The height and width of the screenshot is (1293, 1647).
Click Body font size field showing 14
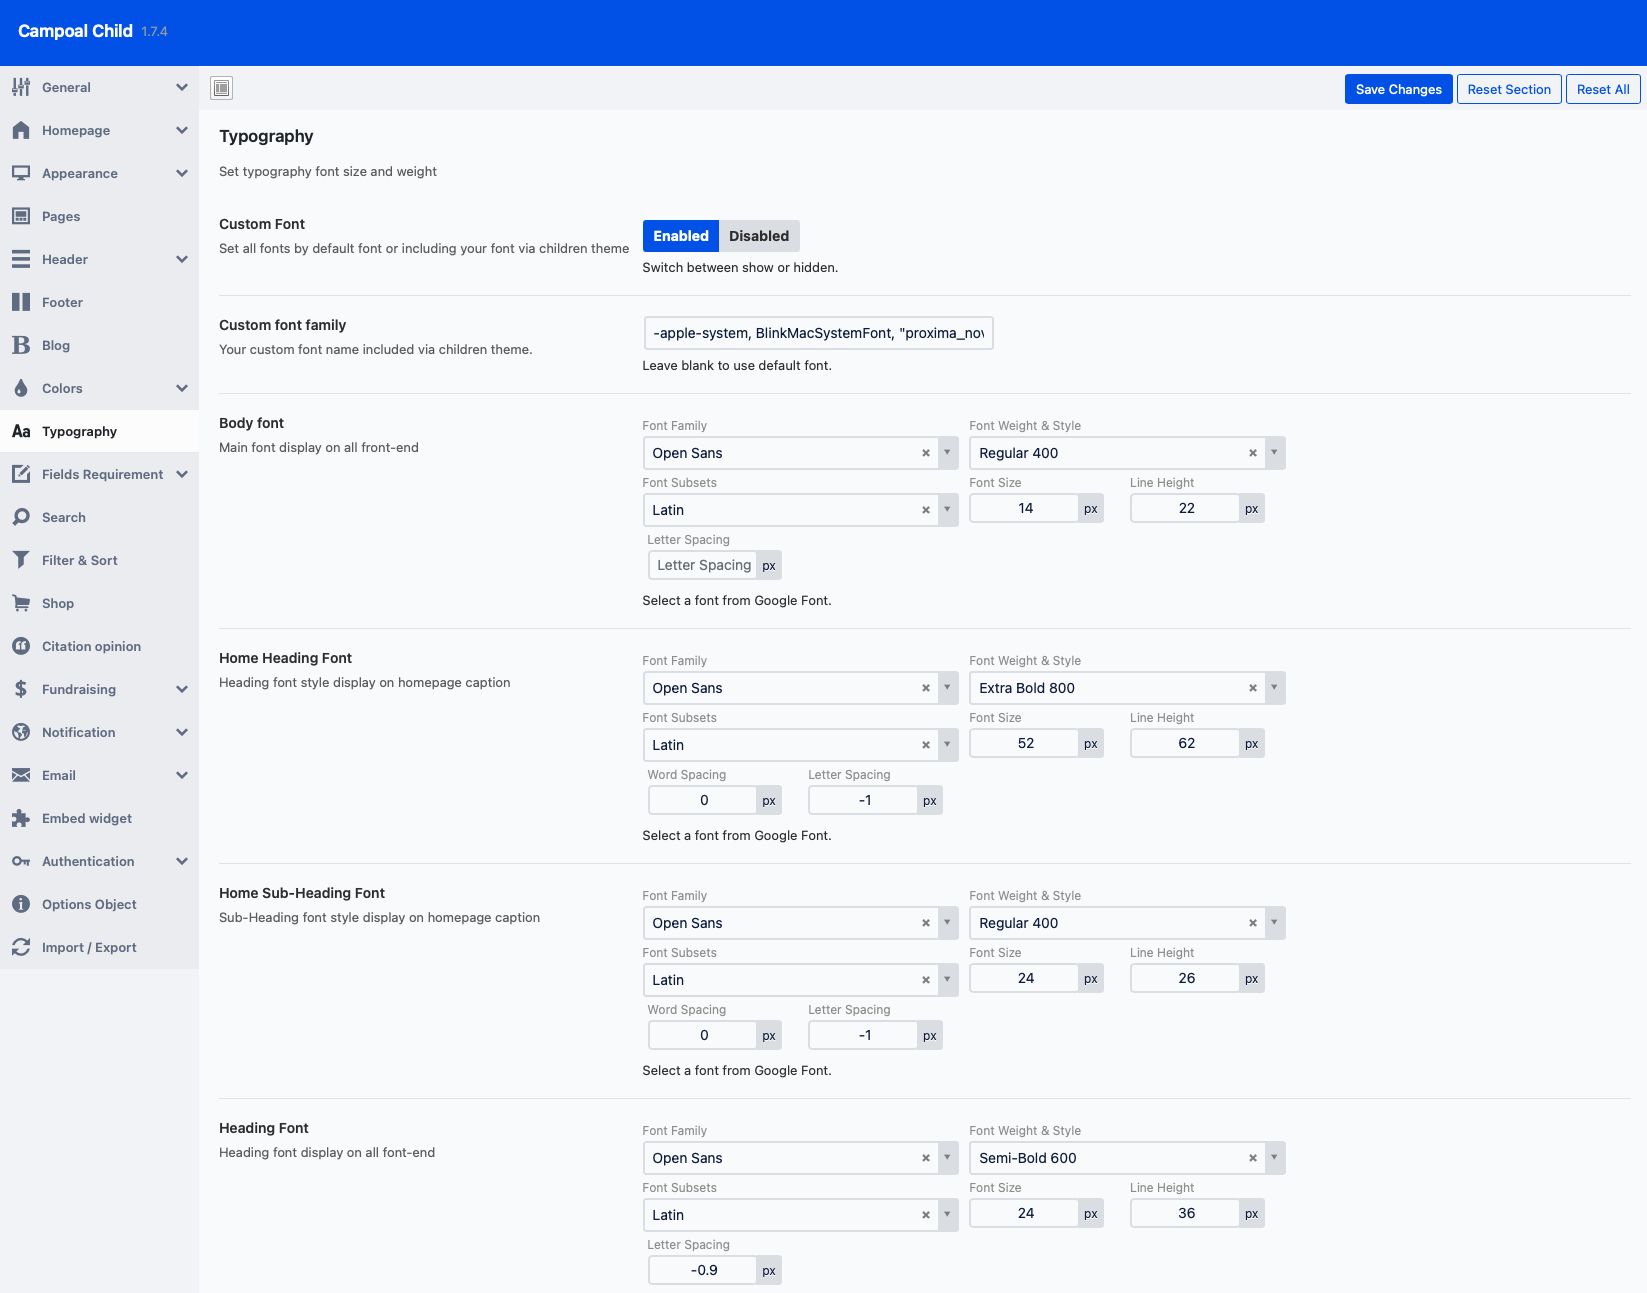pos(1025,508)
